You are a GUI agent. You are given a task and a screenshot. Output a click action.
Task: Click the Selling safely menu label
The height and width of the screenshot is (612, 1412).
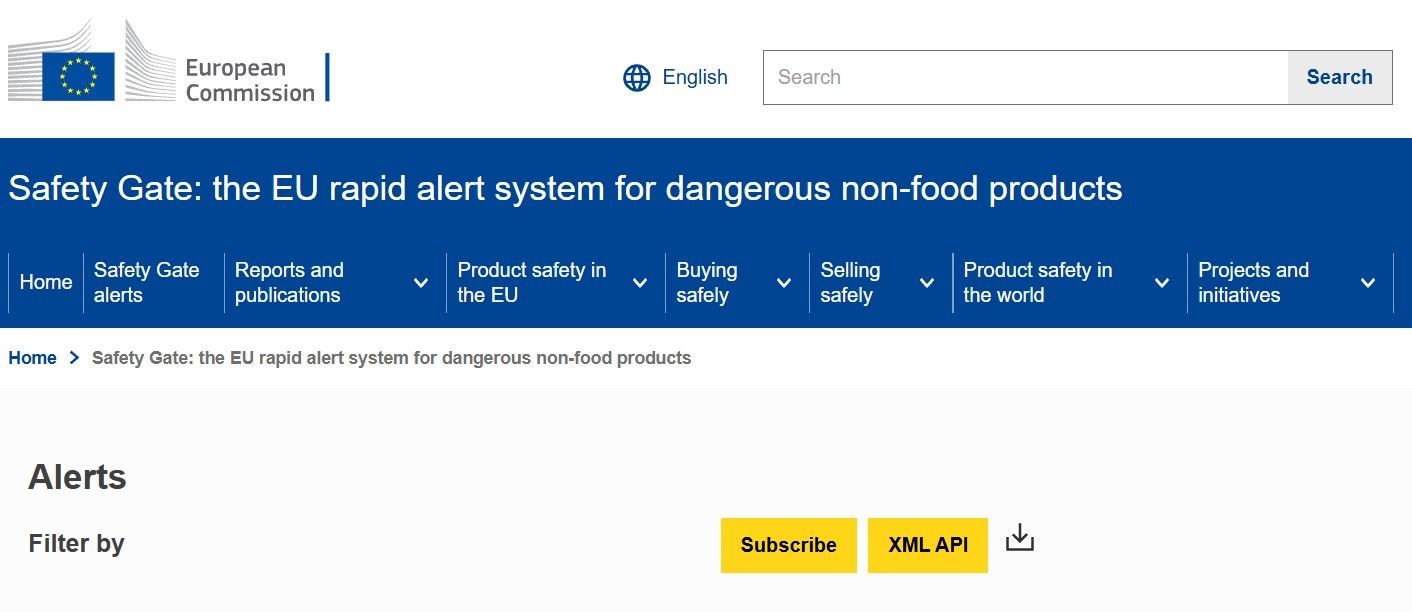850,283
